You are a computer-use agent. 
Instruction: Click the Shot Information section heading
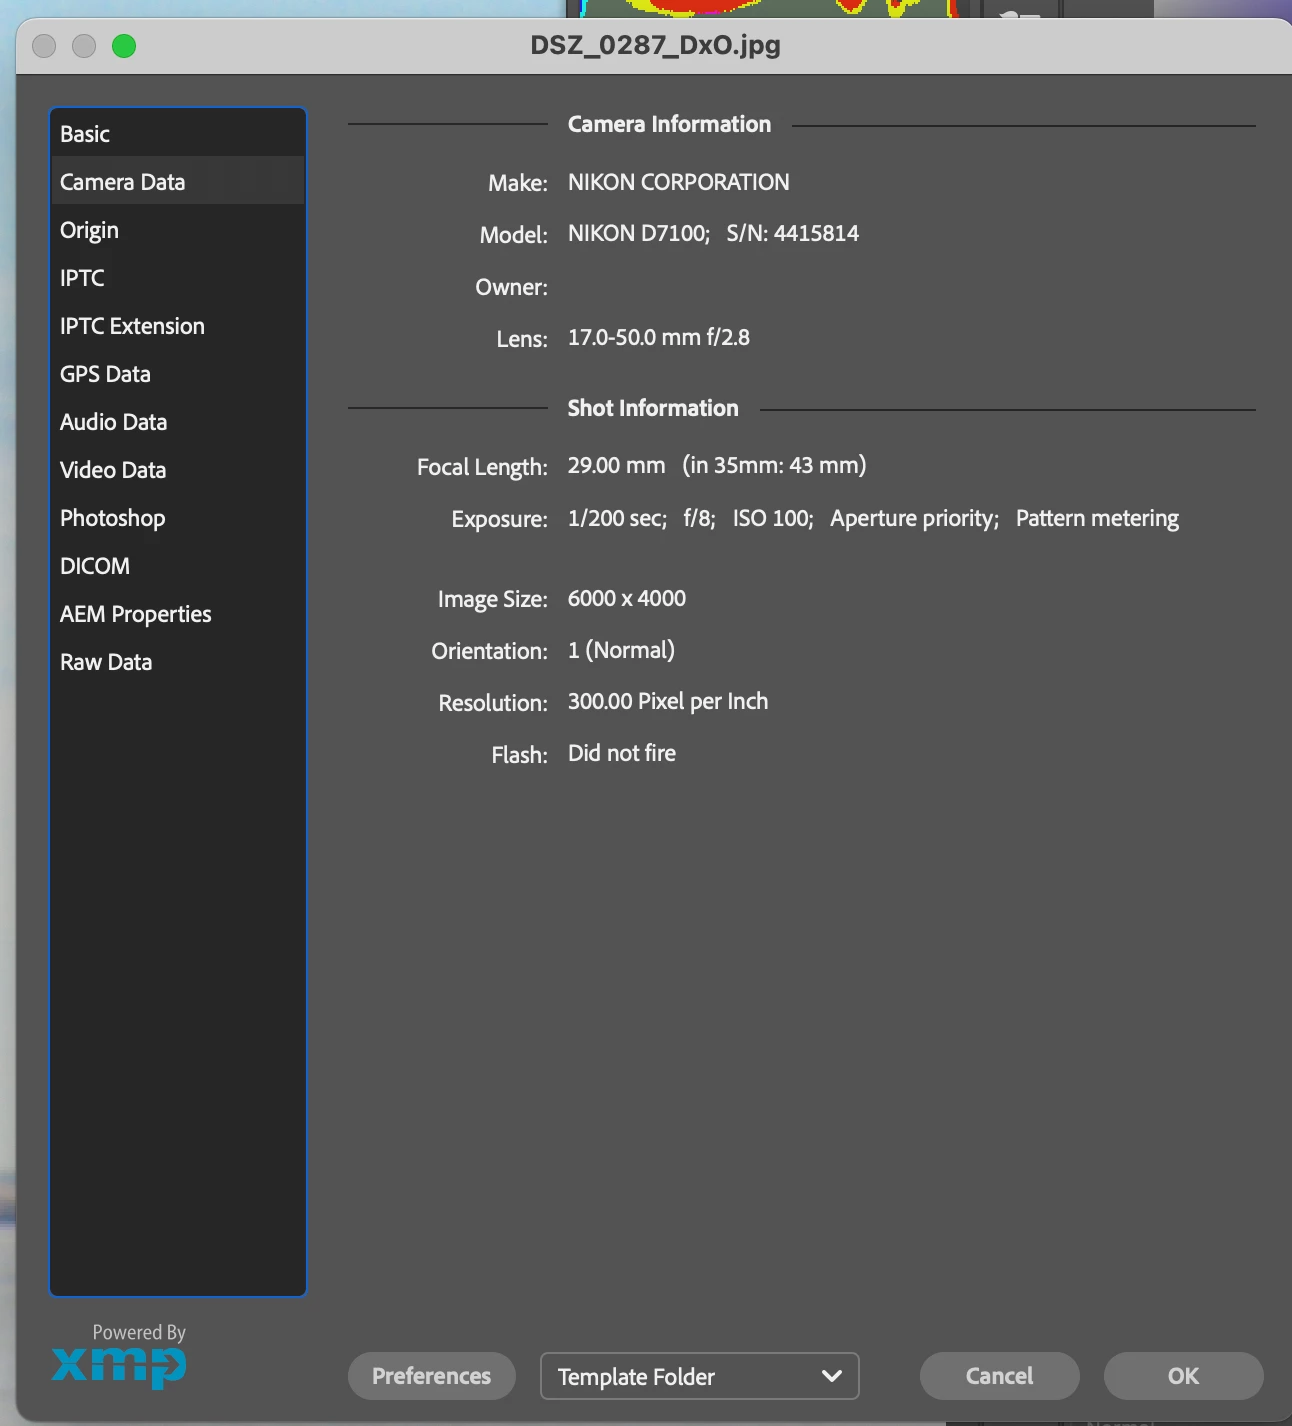pos(653,408)
